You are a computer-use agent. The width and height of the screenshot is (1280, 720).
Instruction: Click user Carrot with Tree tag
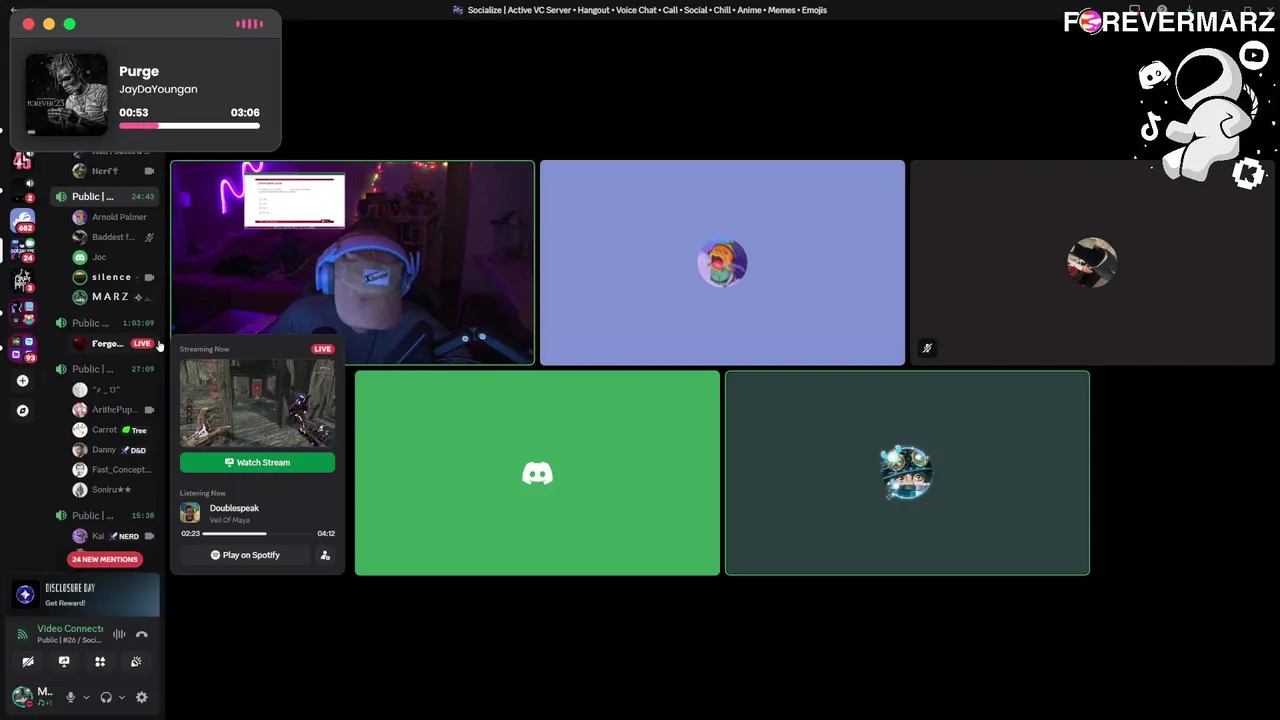pyautogui.click(x=113, y=430)
